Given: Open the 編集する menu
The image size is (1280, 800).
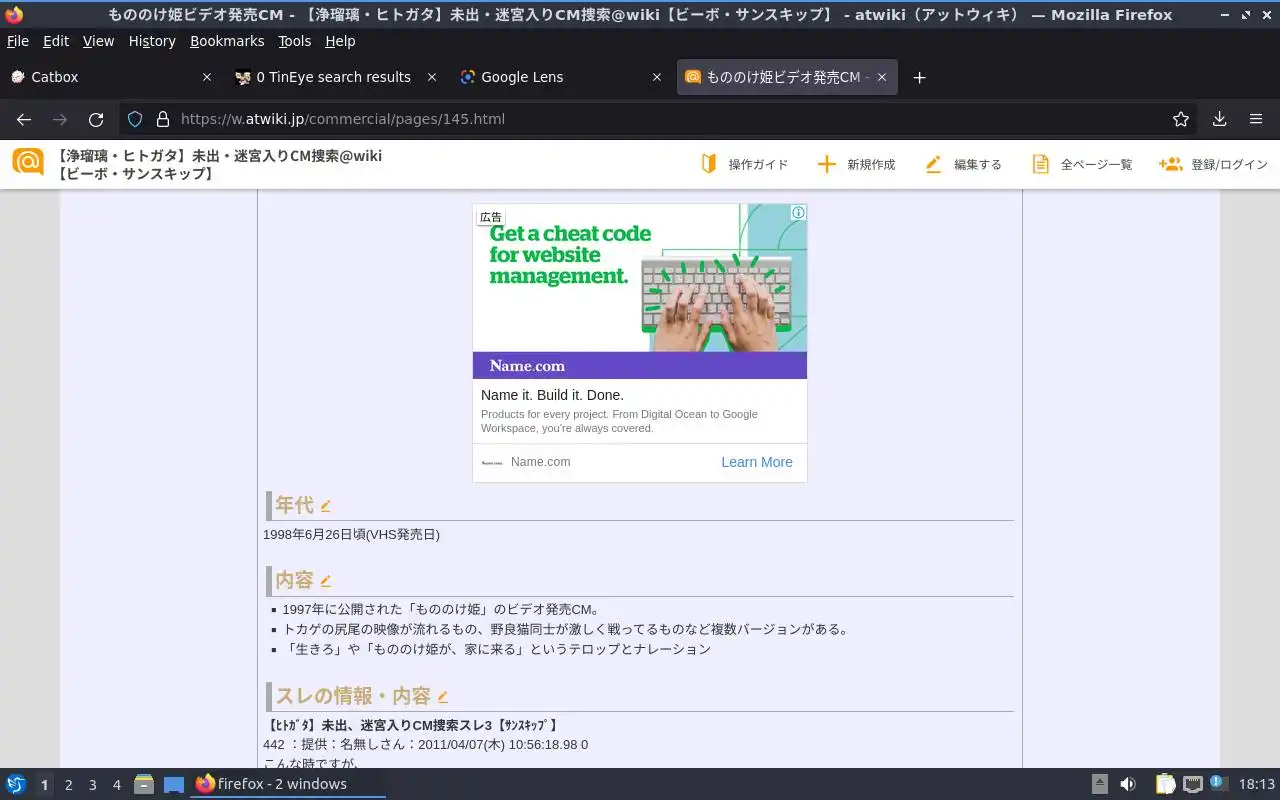Looking at the screenshot, I should click(x=963, y=164).
